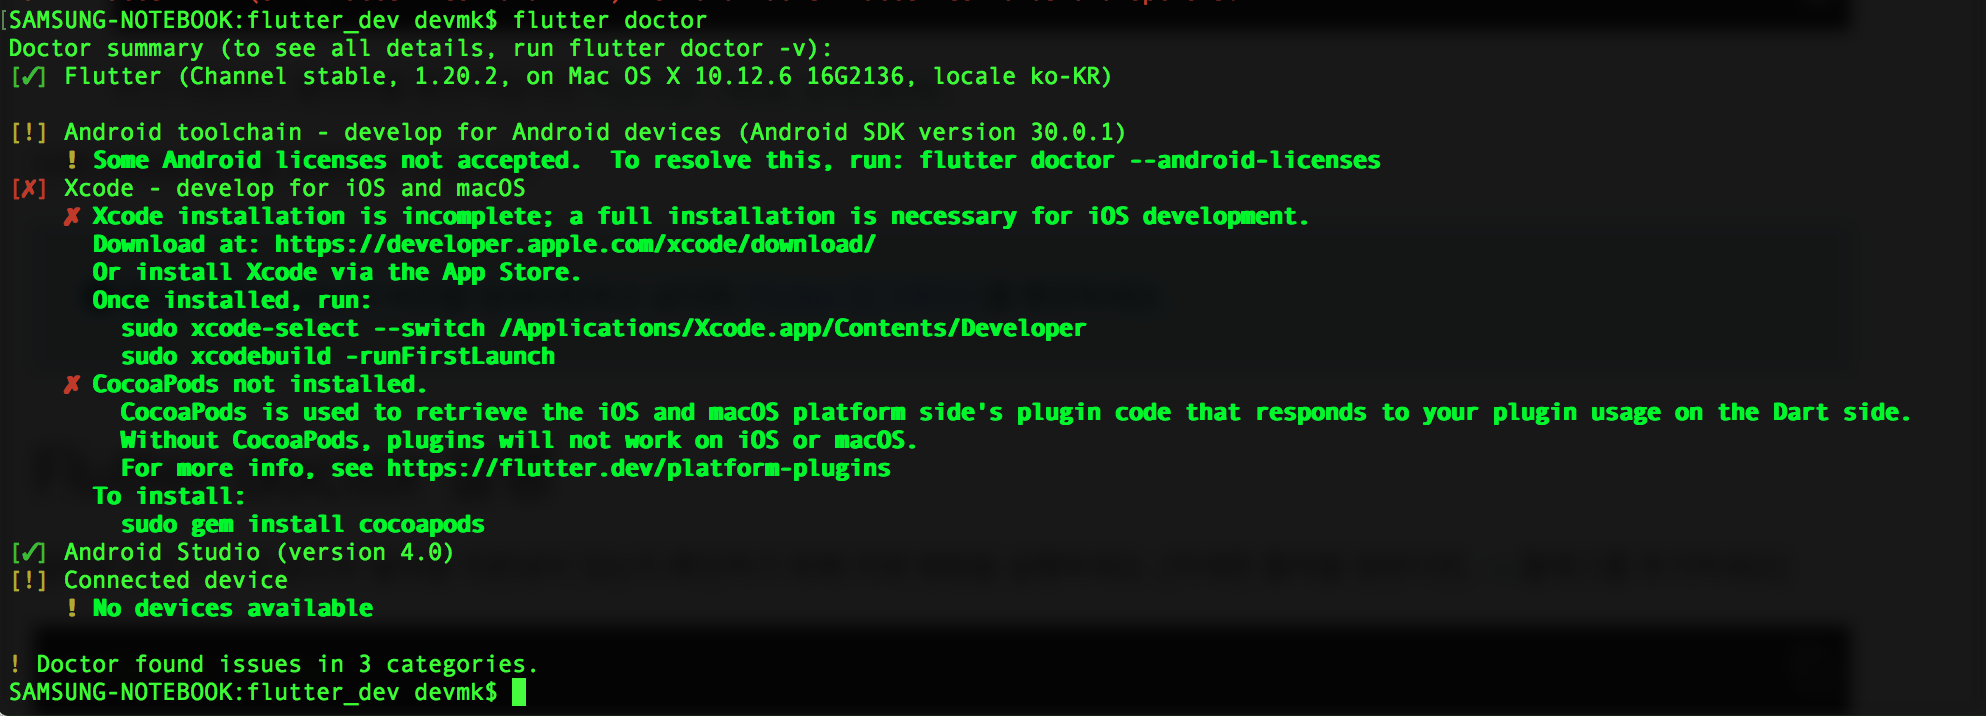Click 'Xcode - develop for iOS and macOS' line
The width and height of the screenshot is (1986, 716).
[295, 188]
